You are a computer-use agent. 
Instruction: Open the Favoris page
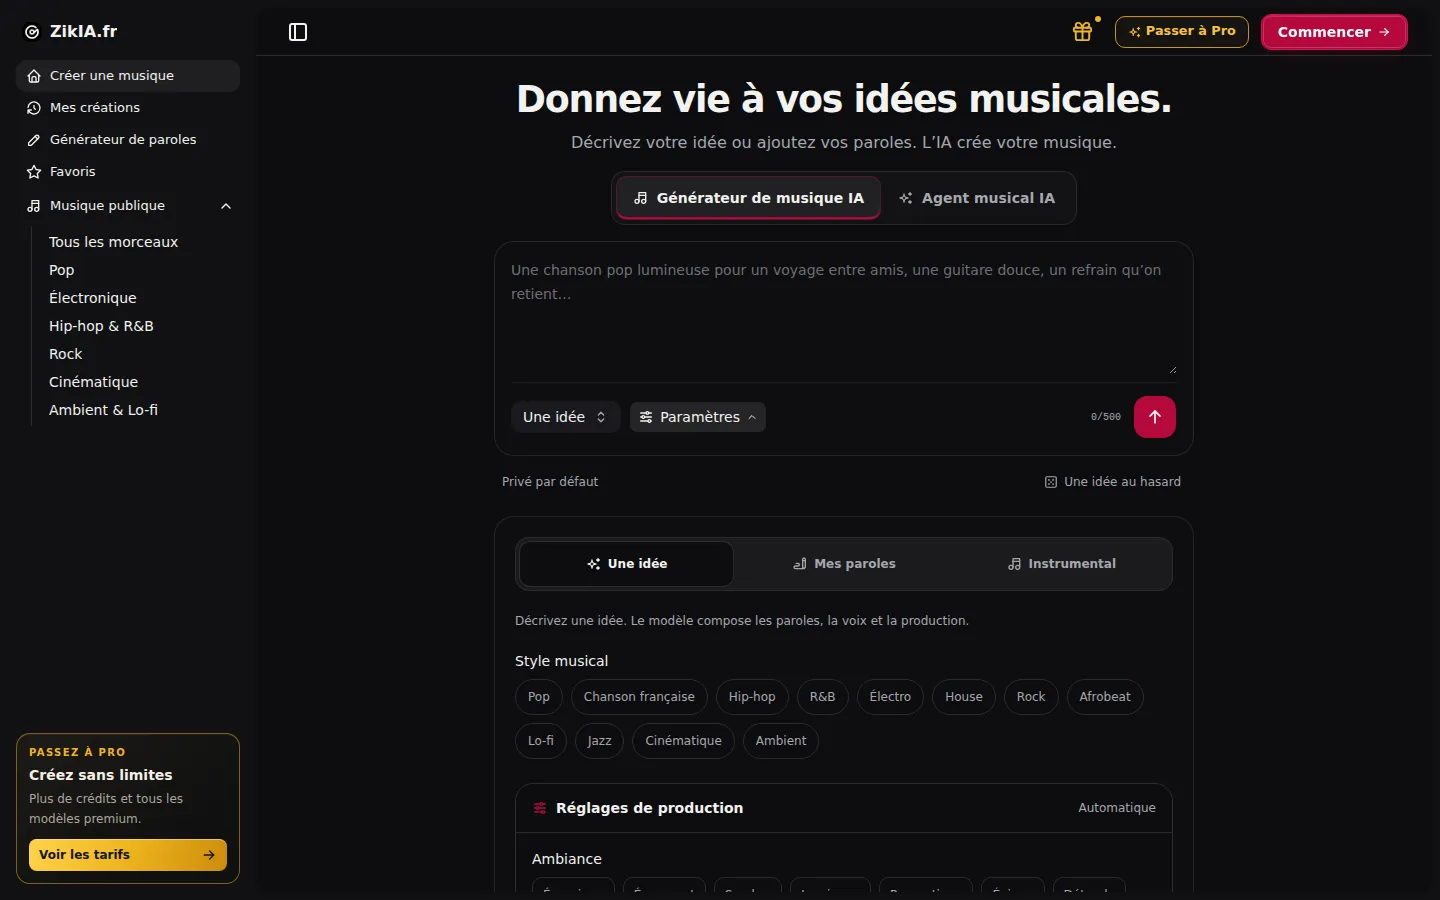pyautogui.click(x=128, y=172)
